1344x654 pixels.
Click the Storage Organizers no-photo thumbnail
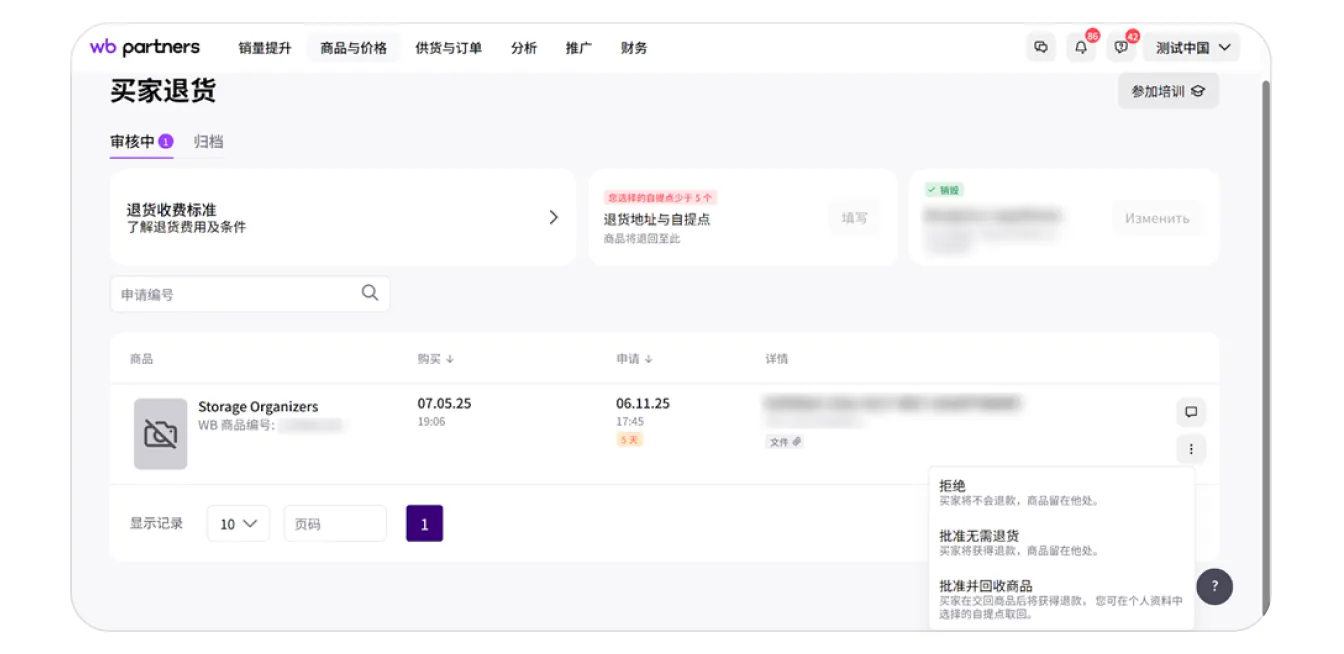(x=160, y=434)
